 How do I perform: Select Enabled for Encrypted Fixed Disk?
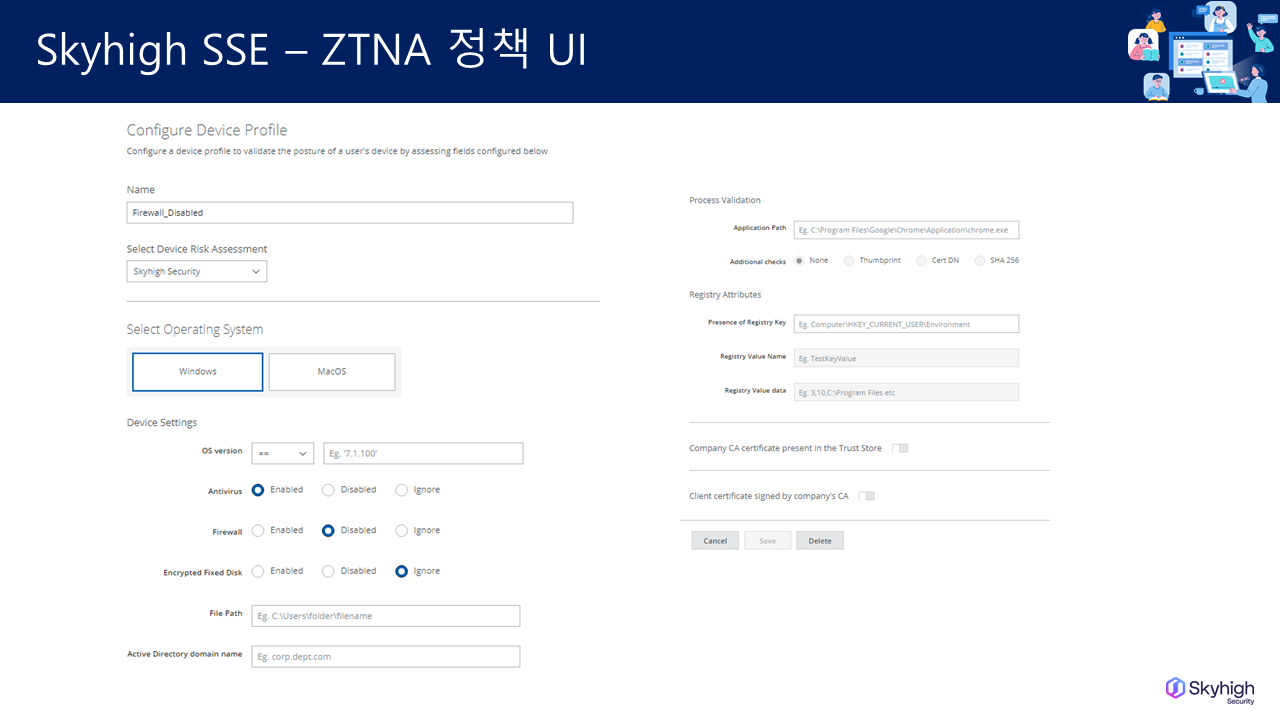pyautogui.click(x=258, y=571)
